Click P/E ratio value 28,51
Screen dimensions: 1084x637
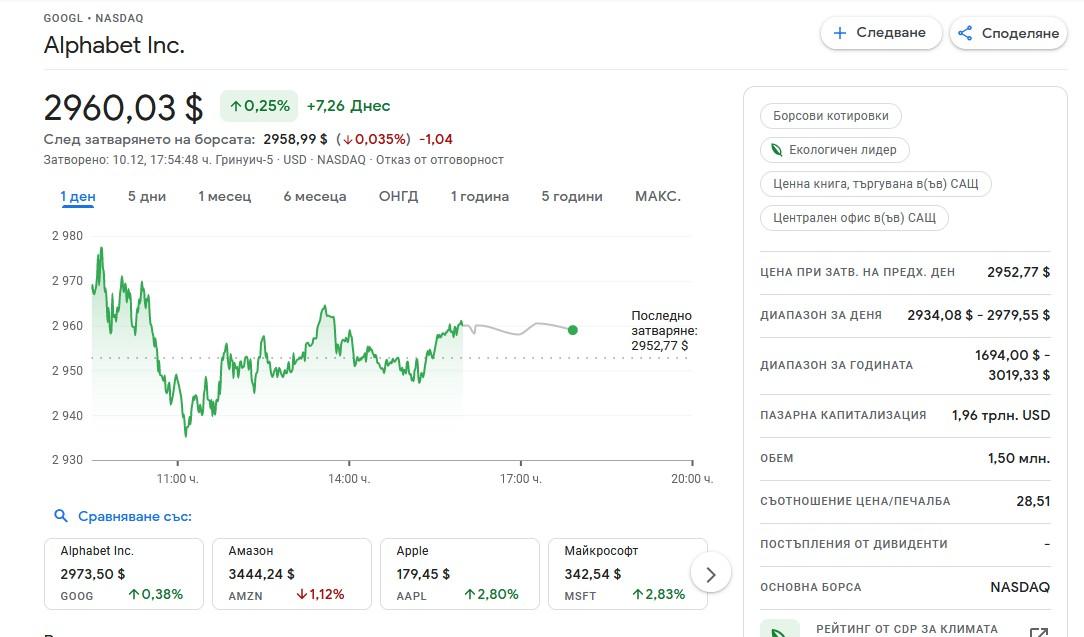1033,501
